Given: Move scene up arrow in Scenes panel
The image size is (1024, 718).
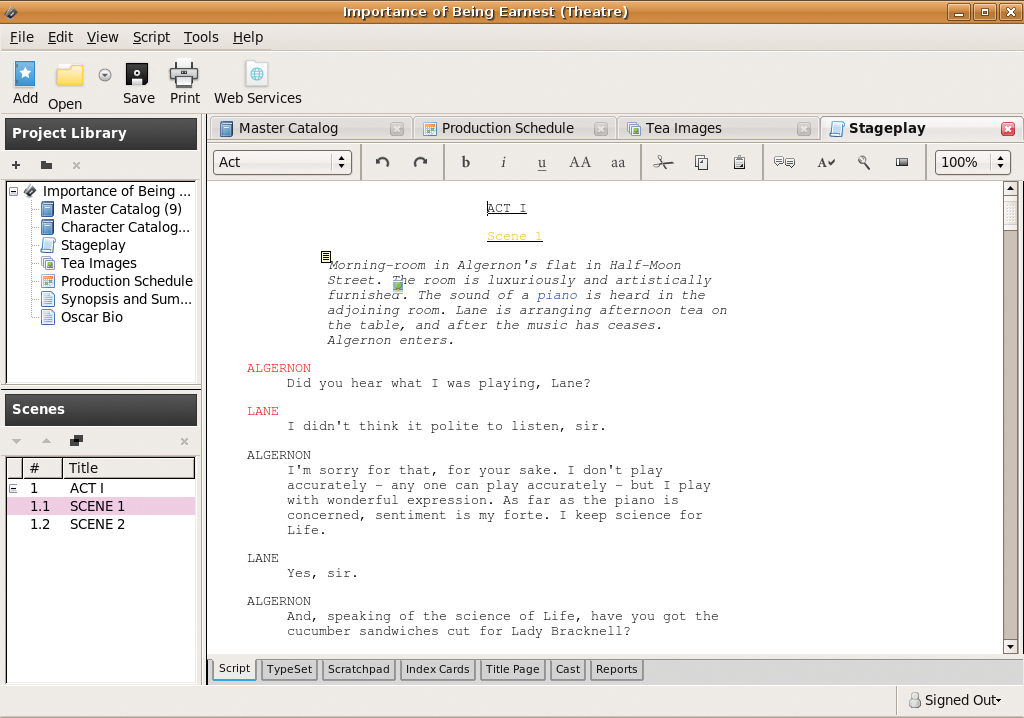Looking at the screenshot, I should [46, 441].
